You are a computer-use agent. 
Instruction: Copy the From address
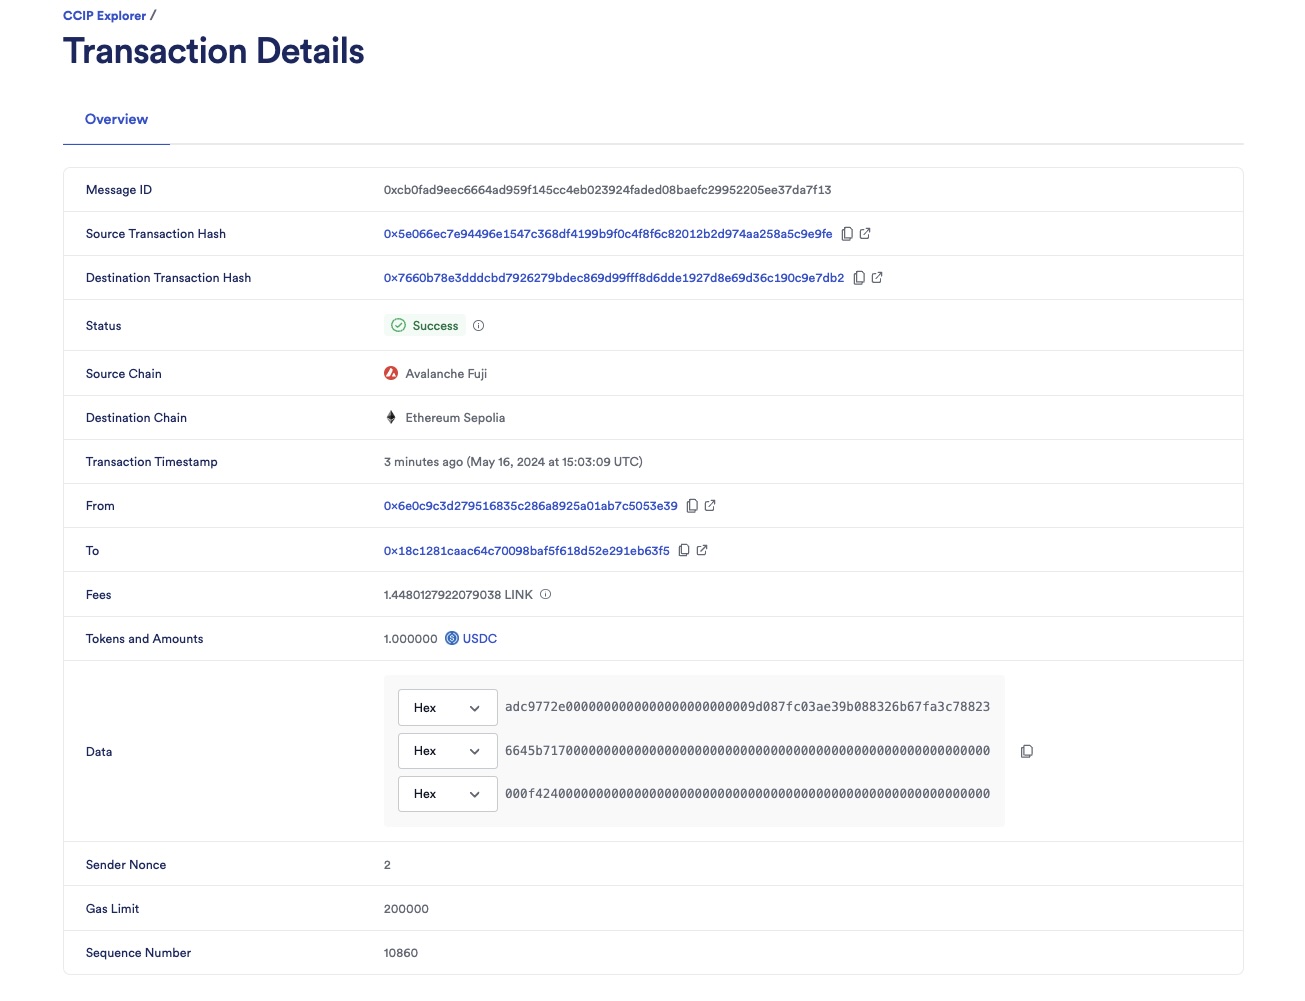point(693,505)
